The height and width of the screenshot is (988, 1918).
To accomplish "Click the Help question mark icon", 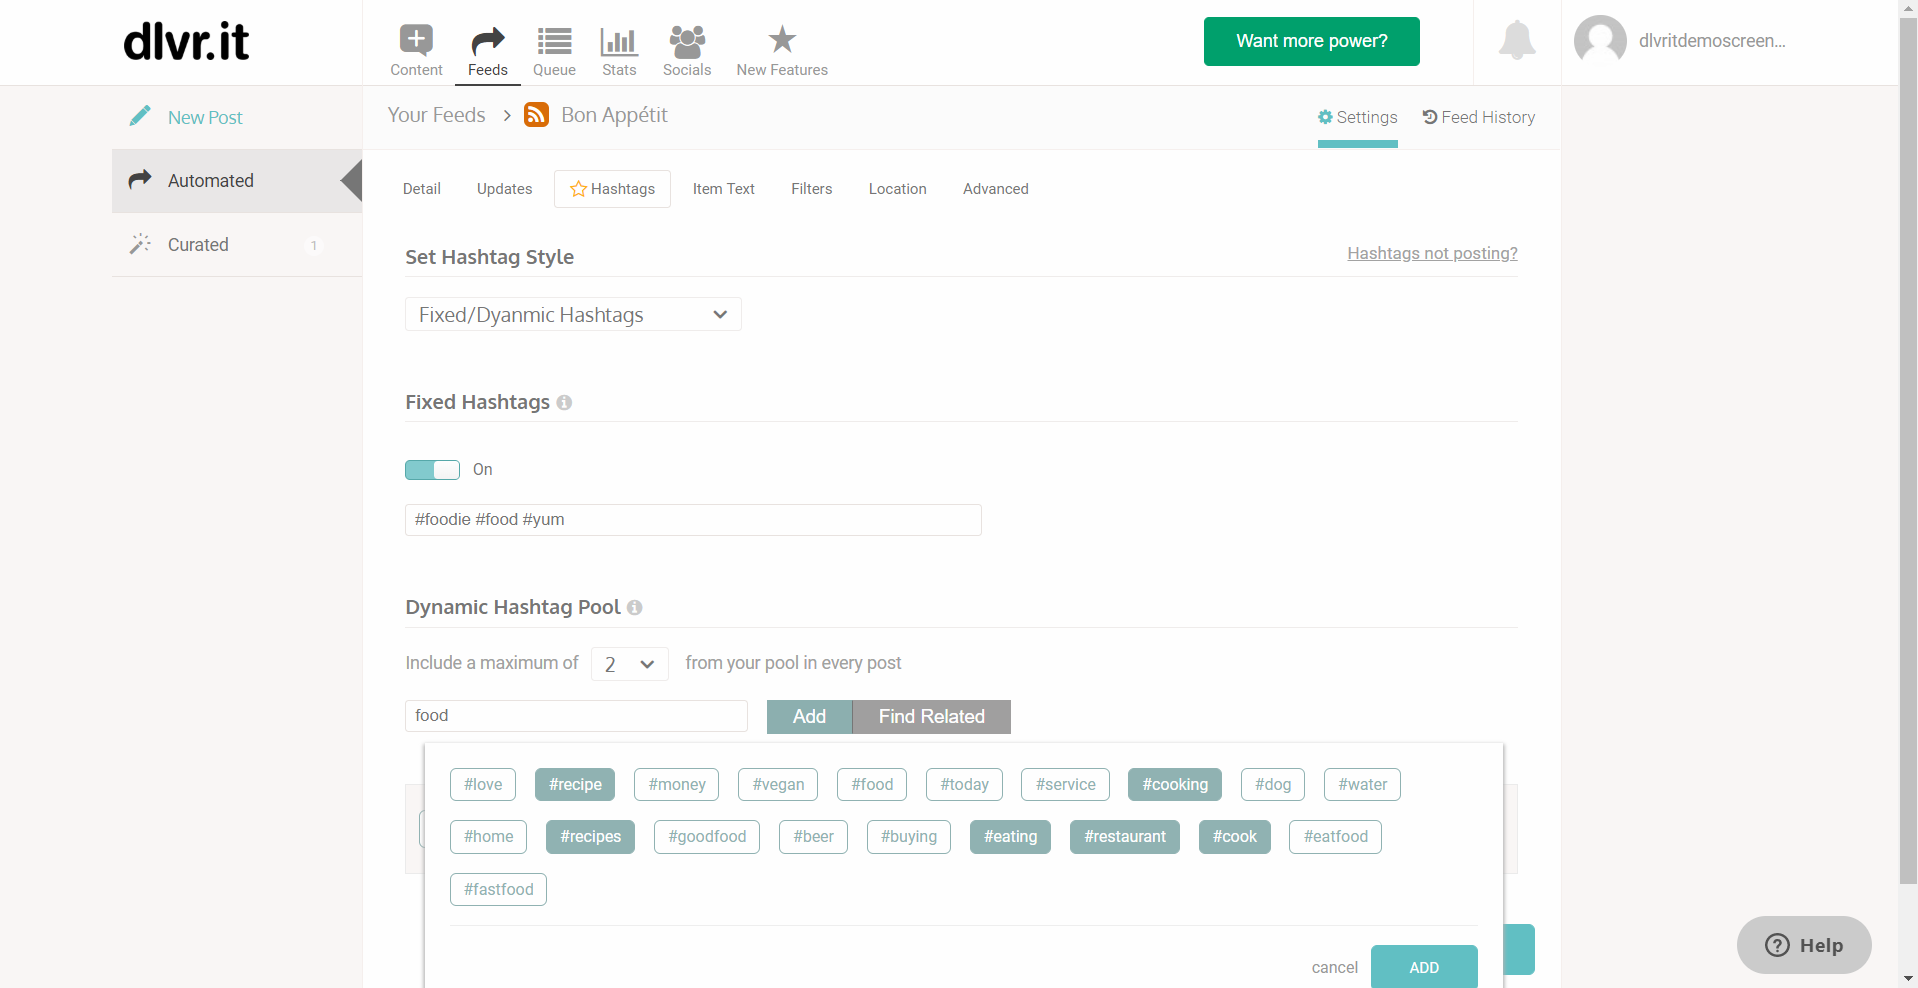I will coord(1777,945).
